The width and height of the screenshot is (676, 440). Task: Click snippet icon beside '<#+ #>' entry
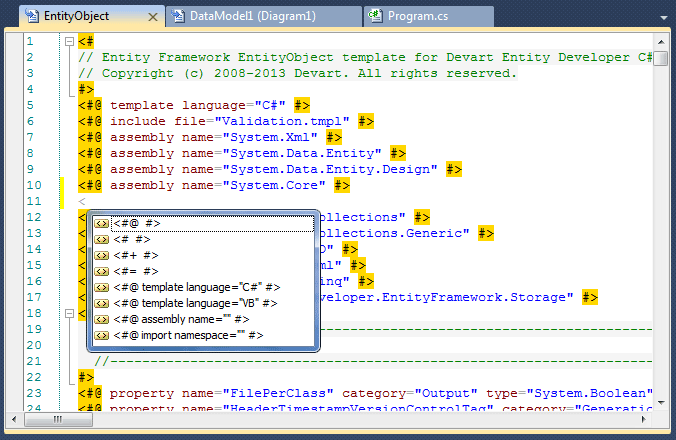pos(102,255)
